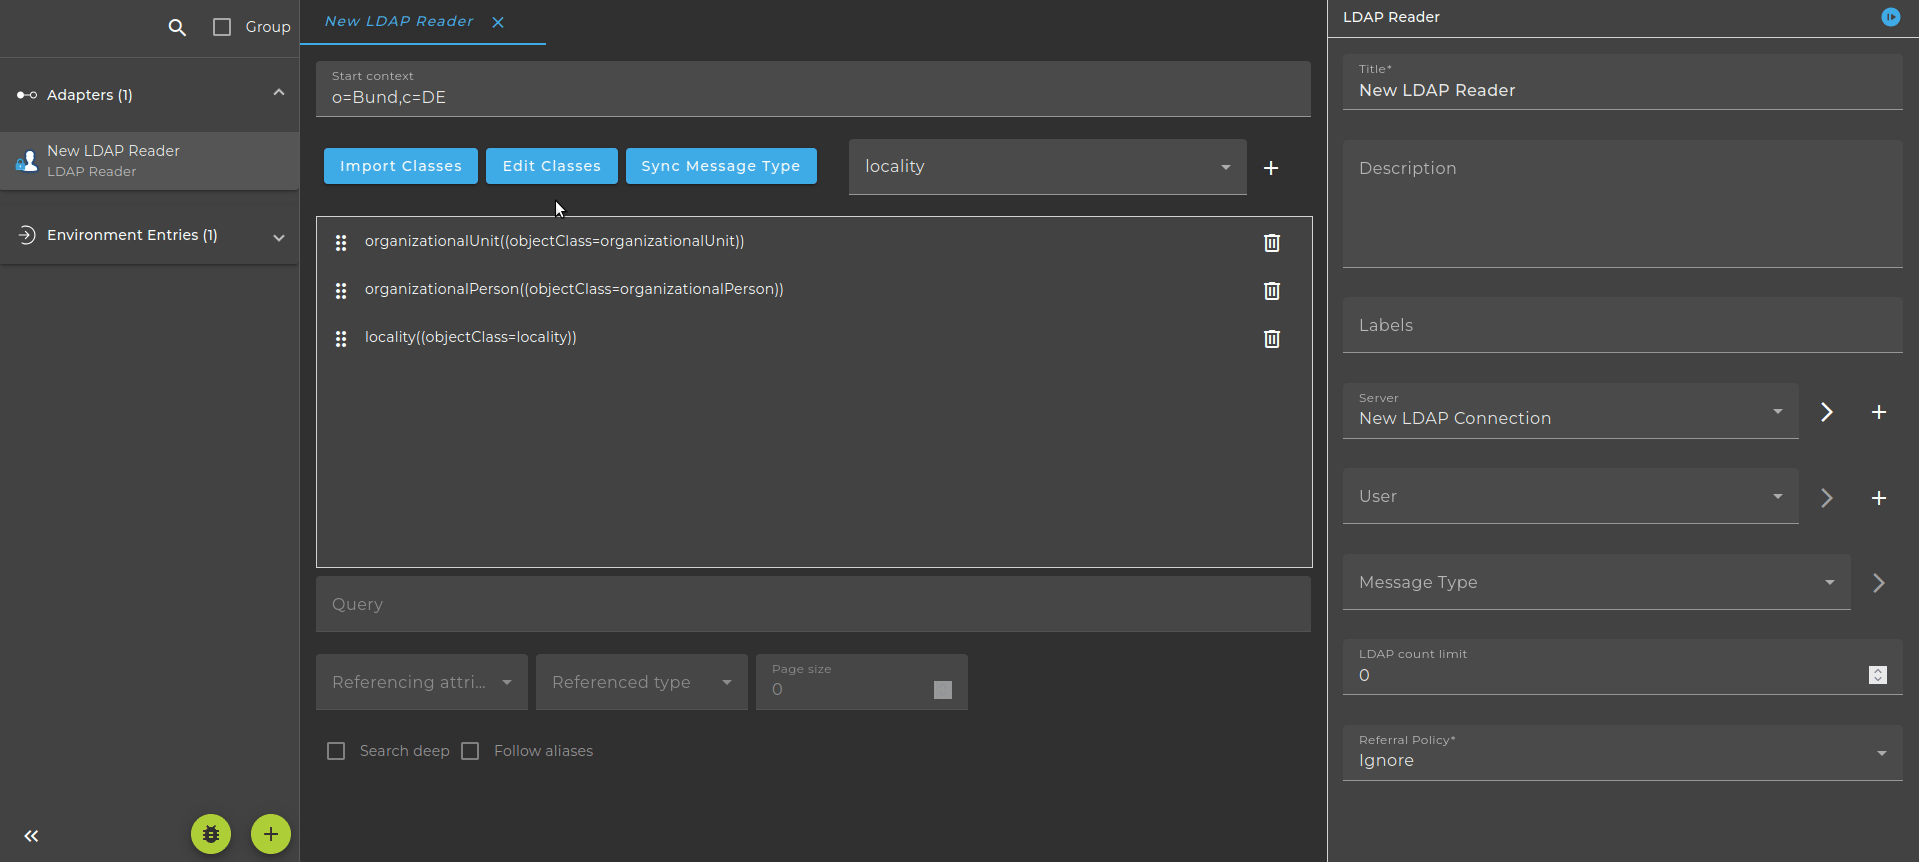Delete the organizationalUnit class entry
This screenshot has height=862, width=1919.
[1272, 243]
